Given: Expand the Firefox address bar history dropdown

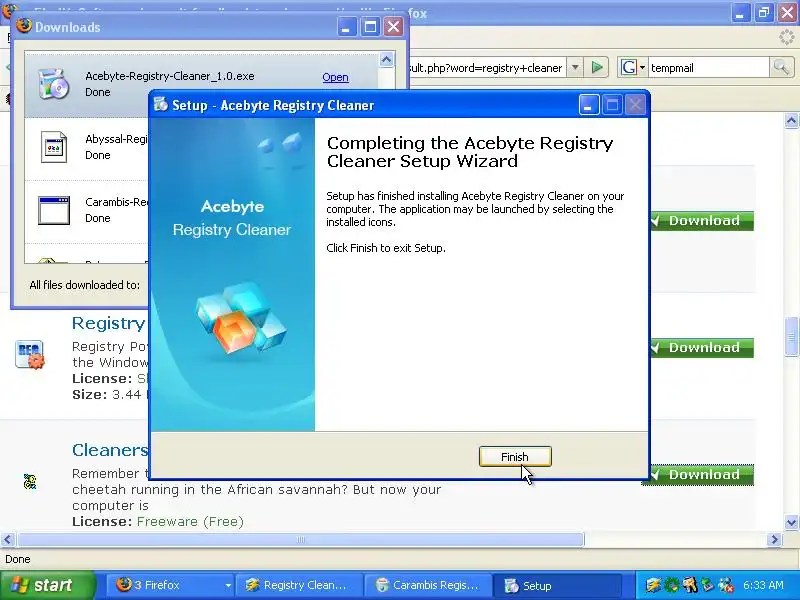Looking at the screenshot, I should click(x=575, y=67).
